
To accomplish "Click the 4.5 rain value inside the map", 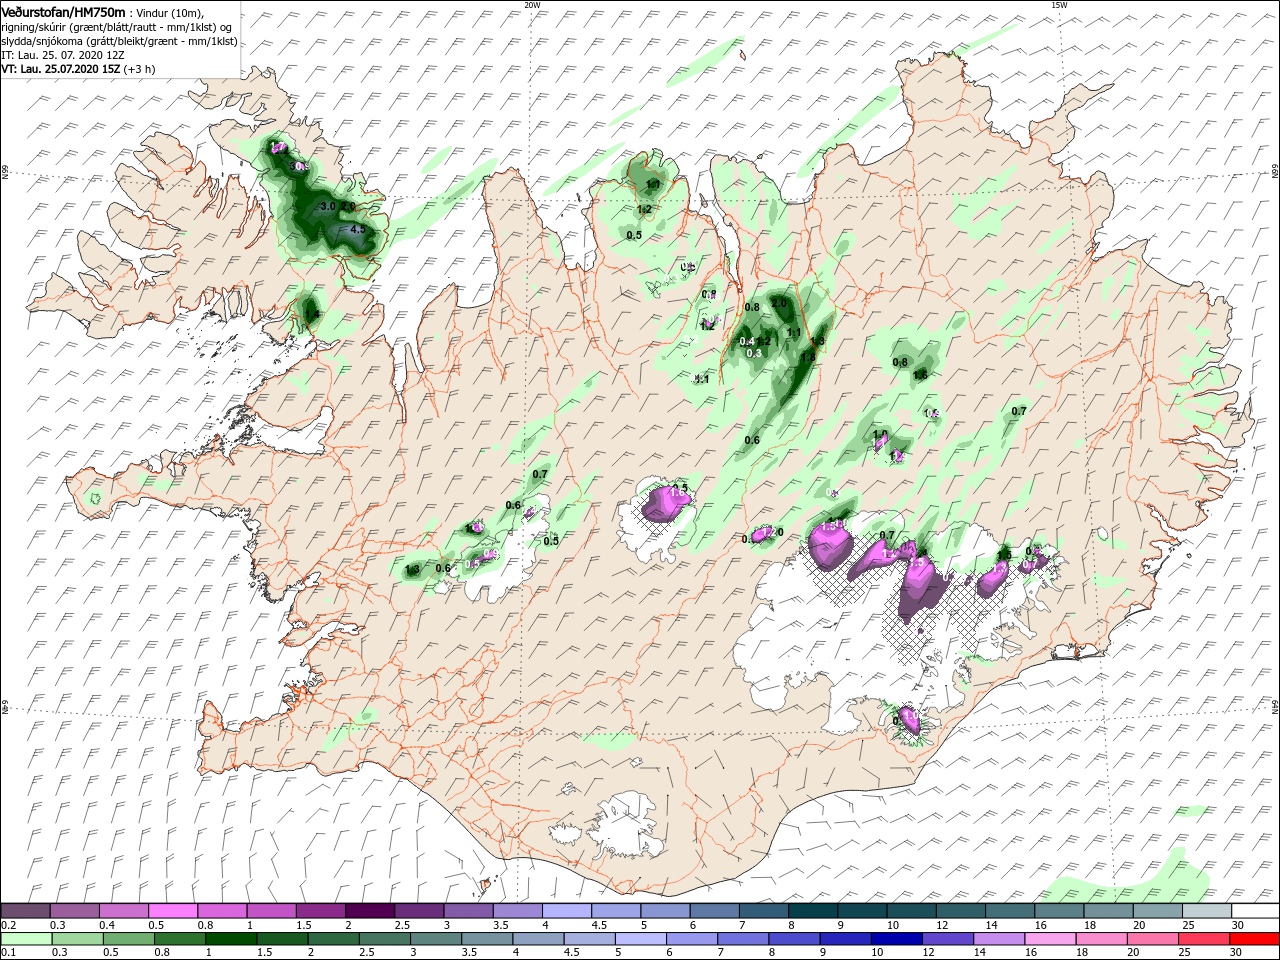I will tap(360, 229).
